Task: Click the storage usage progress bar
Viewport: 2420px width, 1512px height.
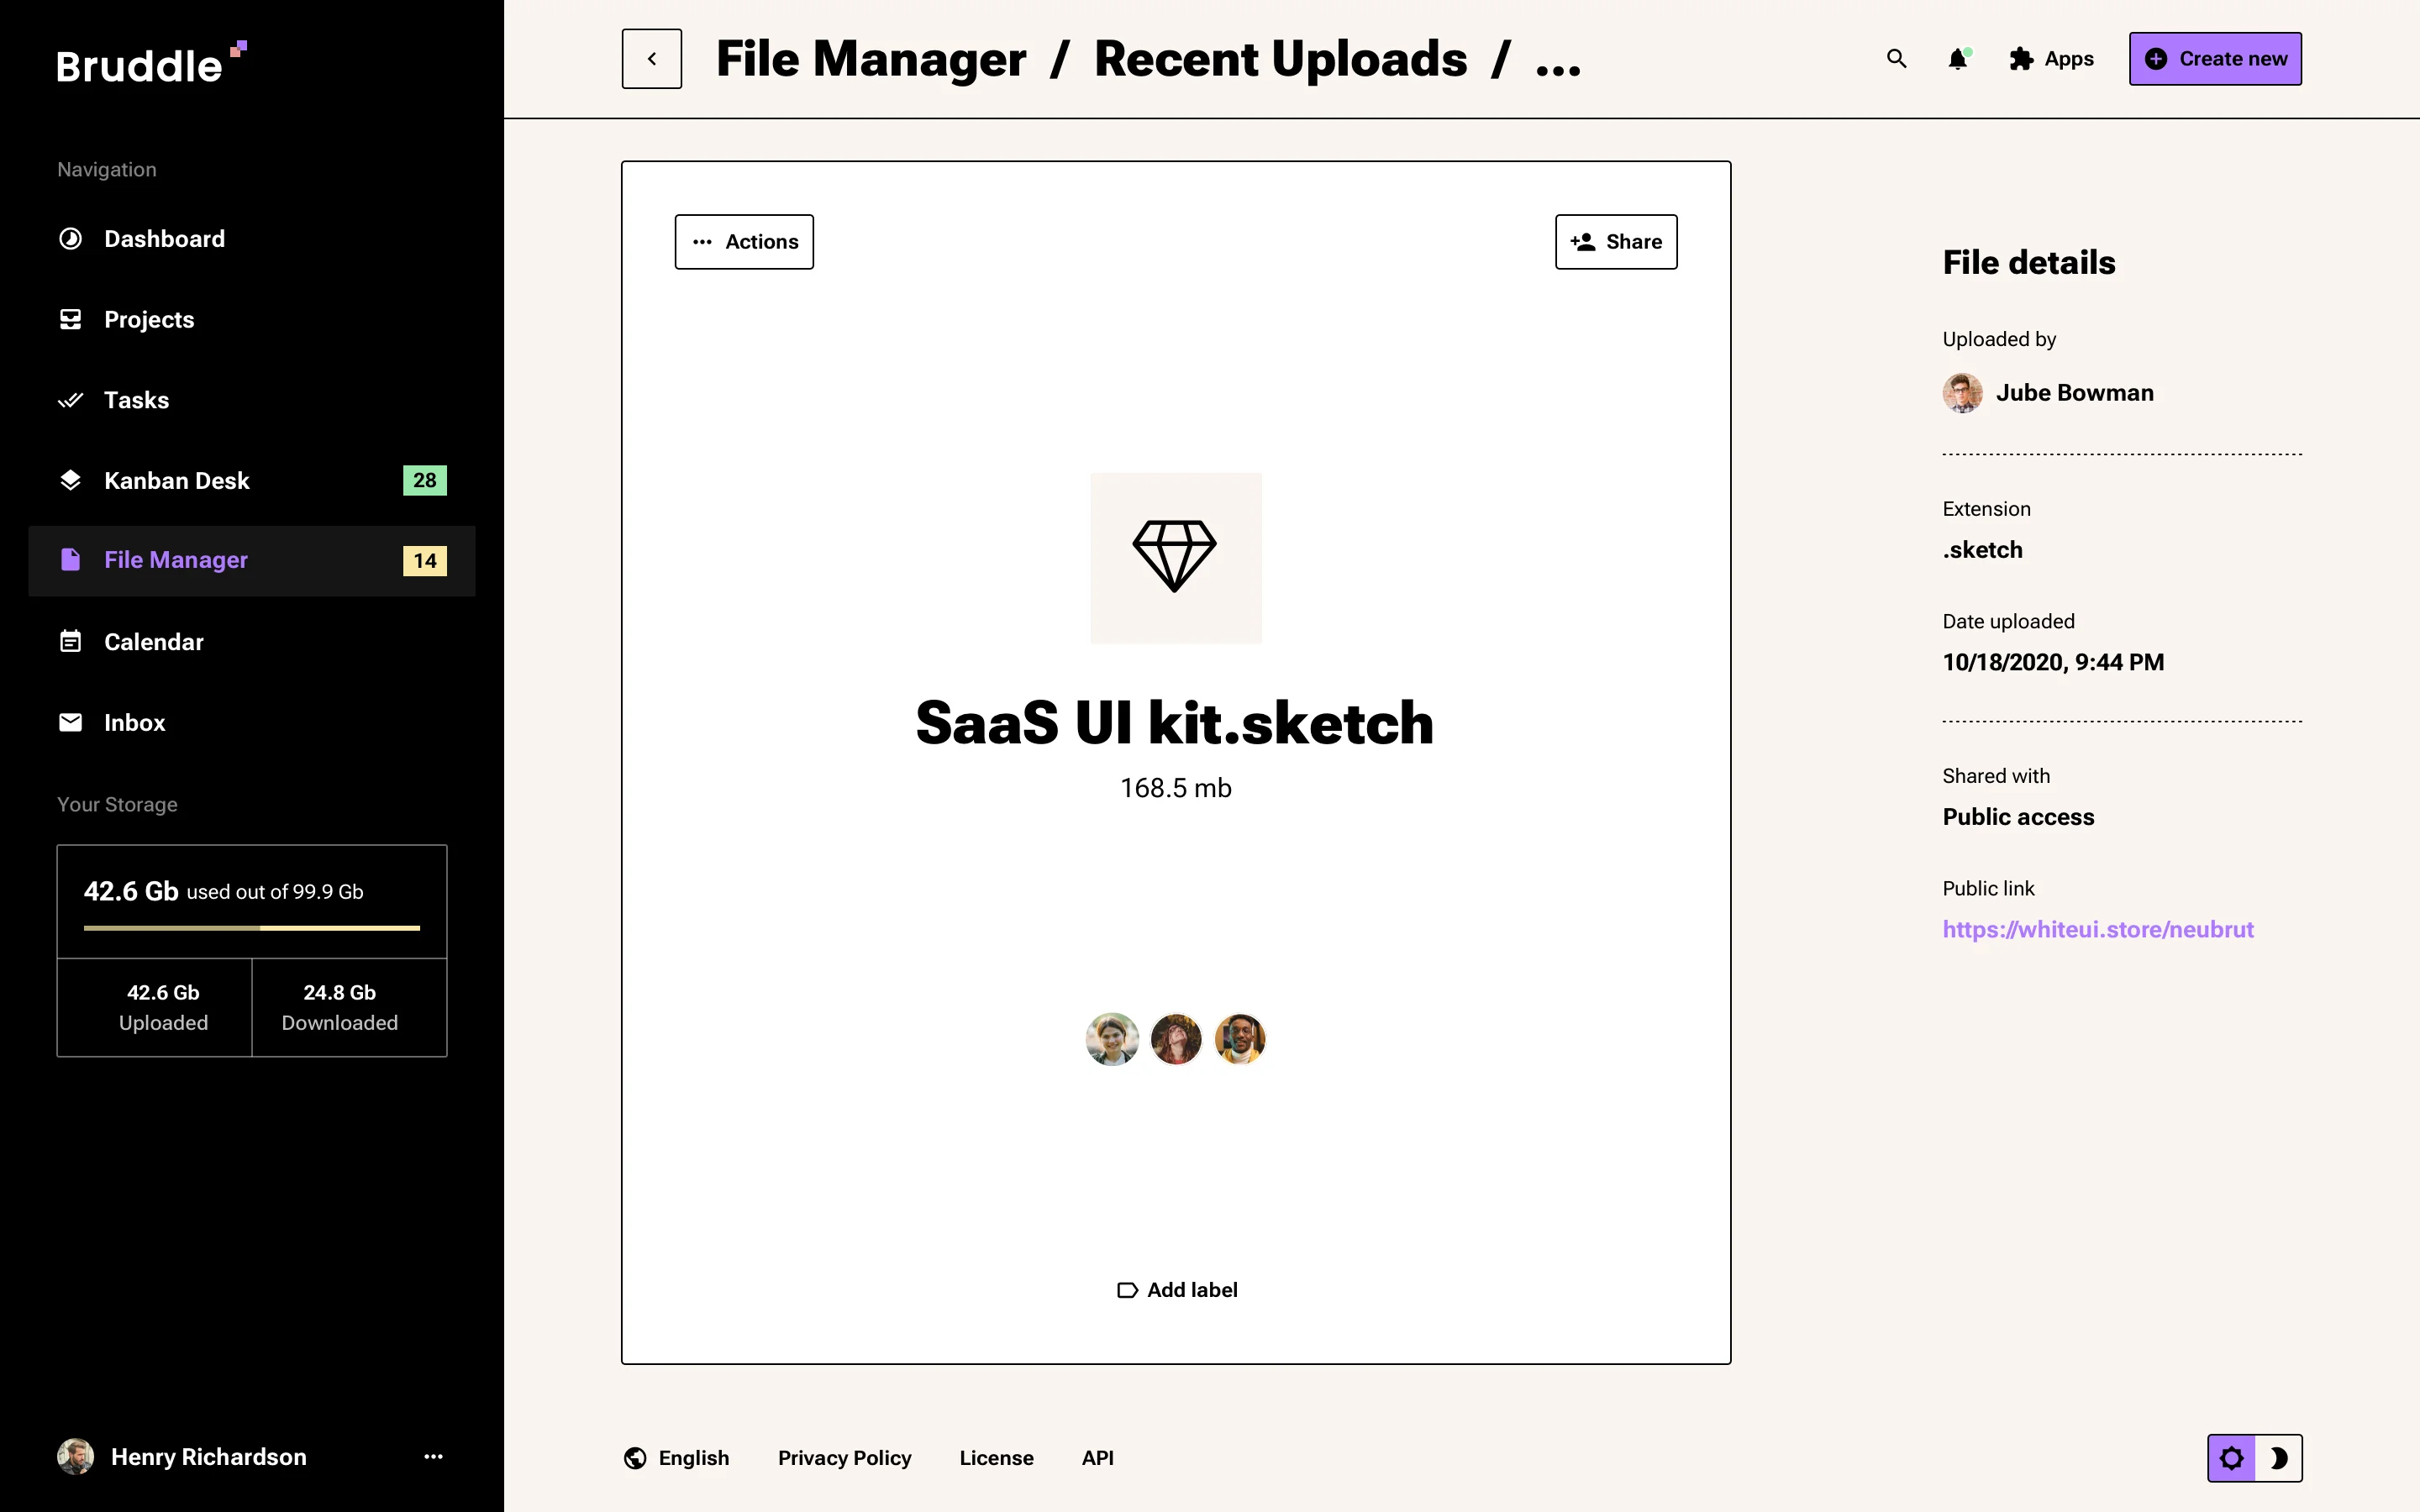Action: click(x=250, y=929)
